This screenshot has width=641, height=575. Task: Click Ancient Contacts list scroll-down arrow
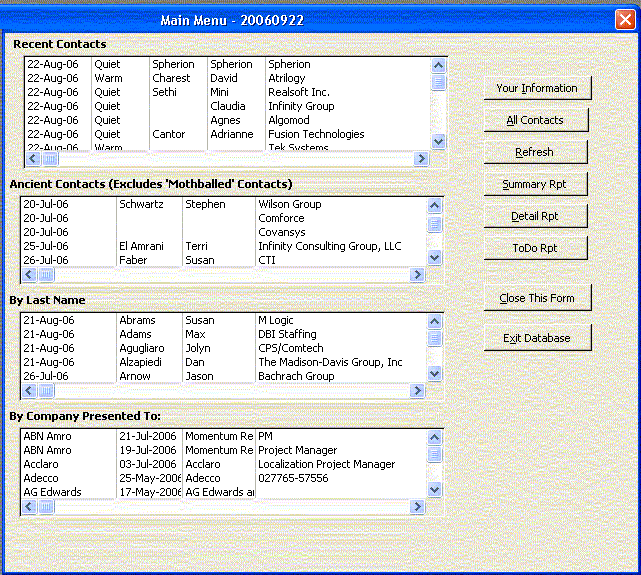tap(434, 257)
